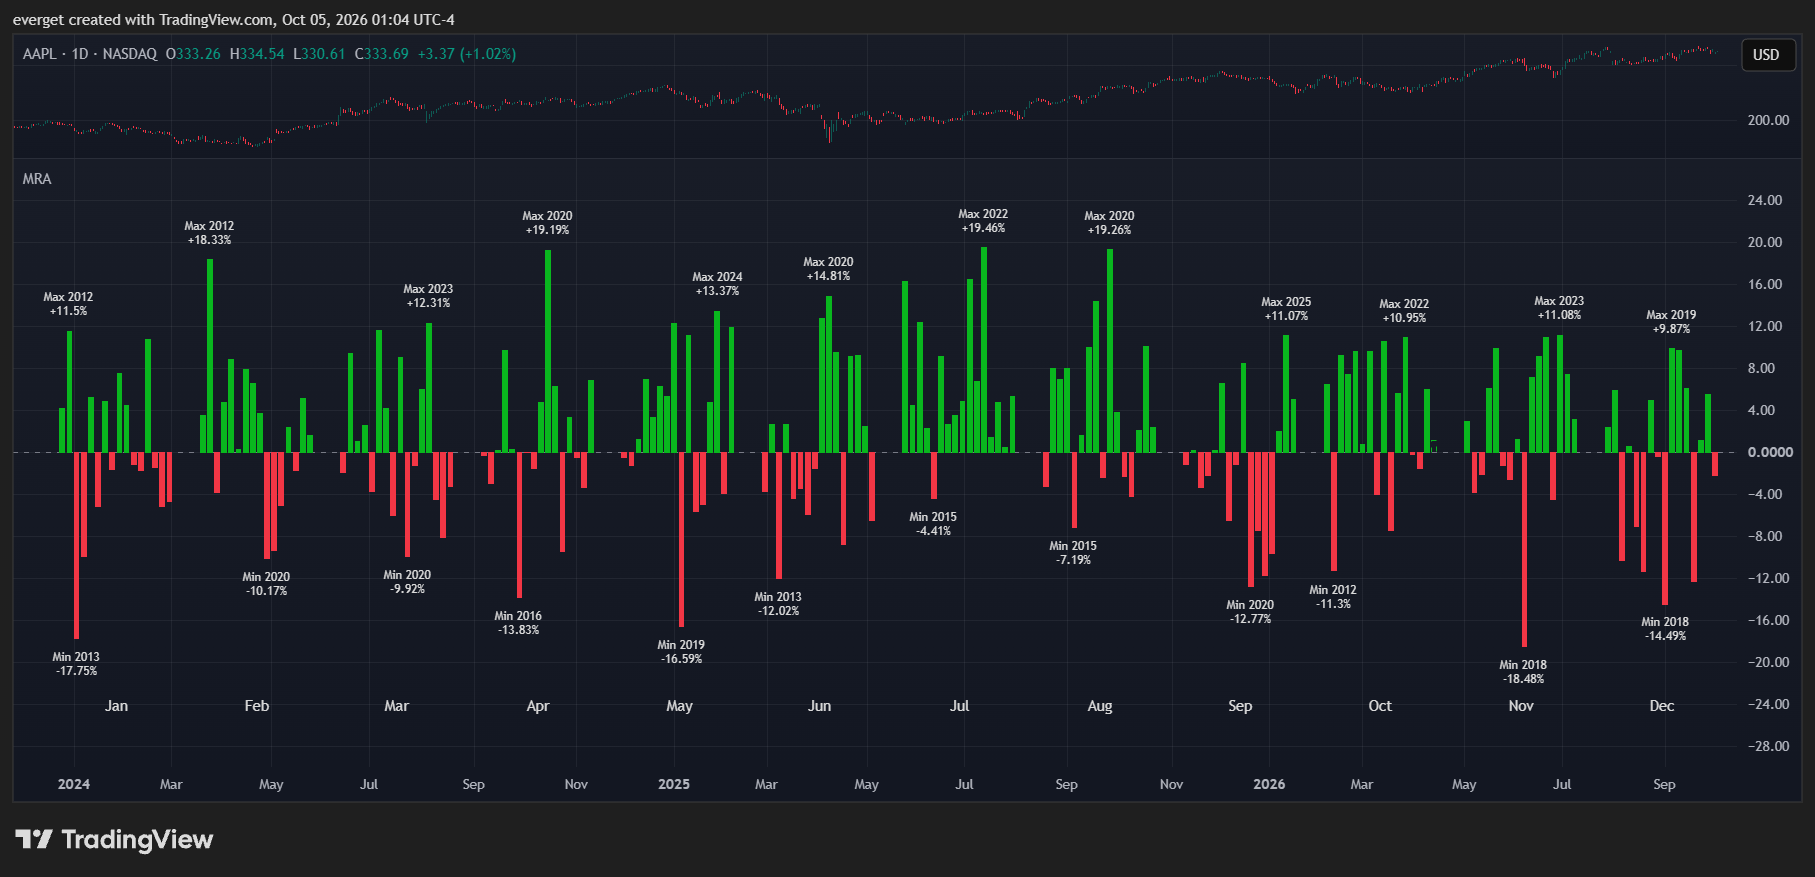Click the TradingView logo

click(114, 839)
